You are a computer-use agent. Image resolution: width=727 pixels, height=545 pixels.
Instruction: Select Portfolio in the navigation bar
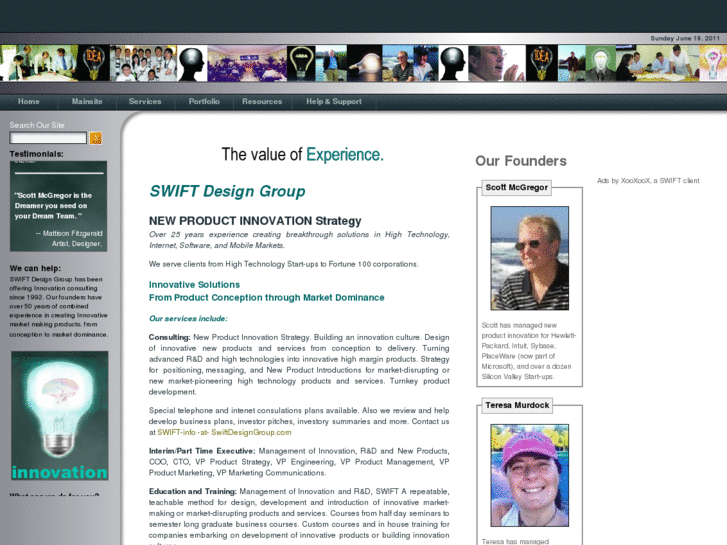point(204,102)
